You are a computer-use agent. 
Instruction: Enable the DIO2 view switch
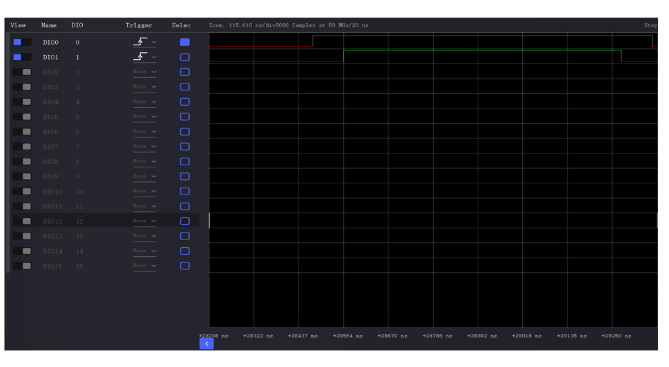(x=22, y=72)
